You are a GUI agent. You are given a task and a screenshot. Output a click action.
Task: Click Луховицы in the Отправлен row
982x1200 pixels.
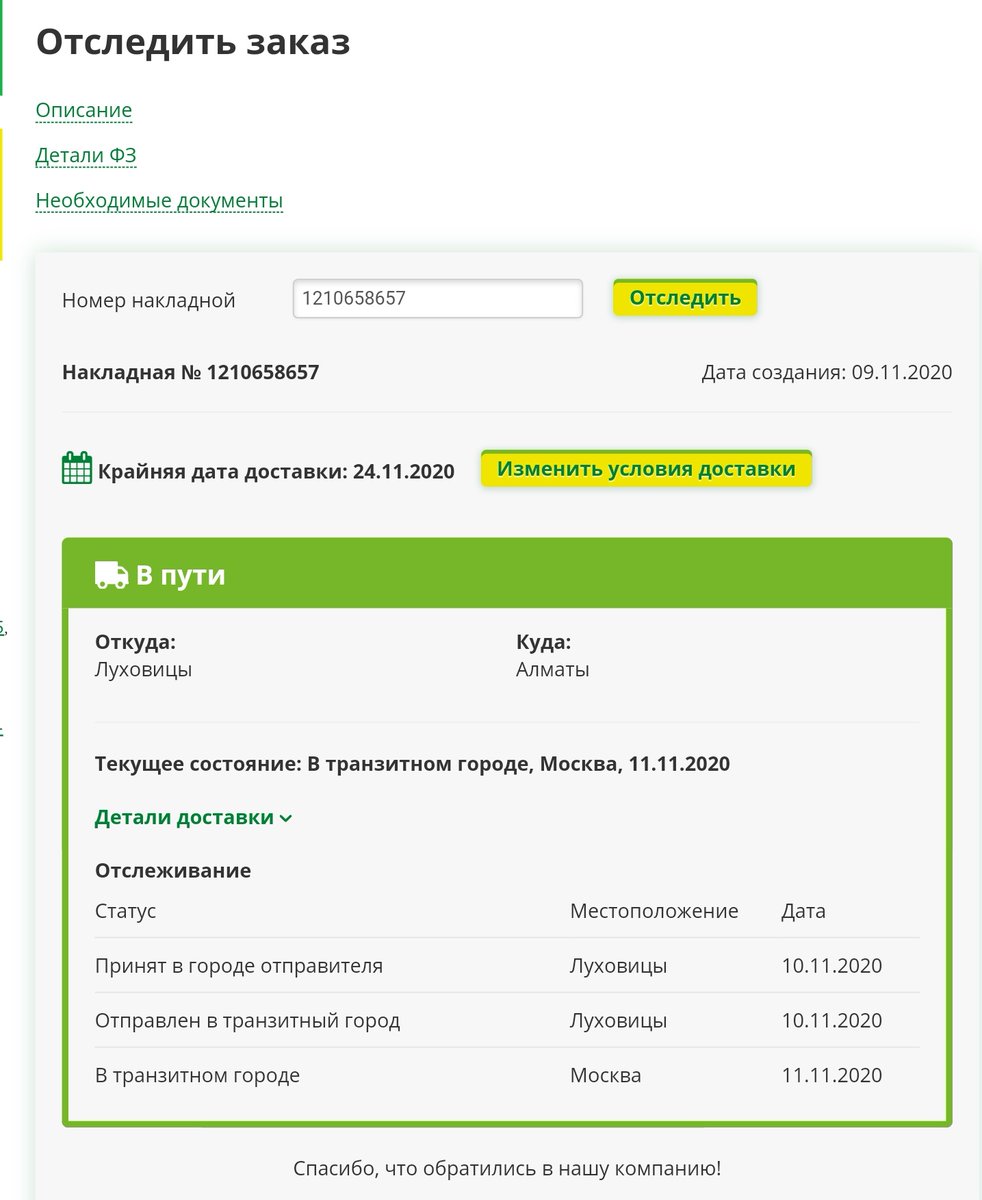tap(618, 1021)
